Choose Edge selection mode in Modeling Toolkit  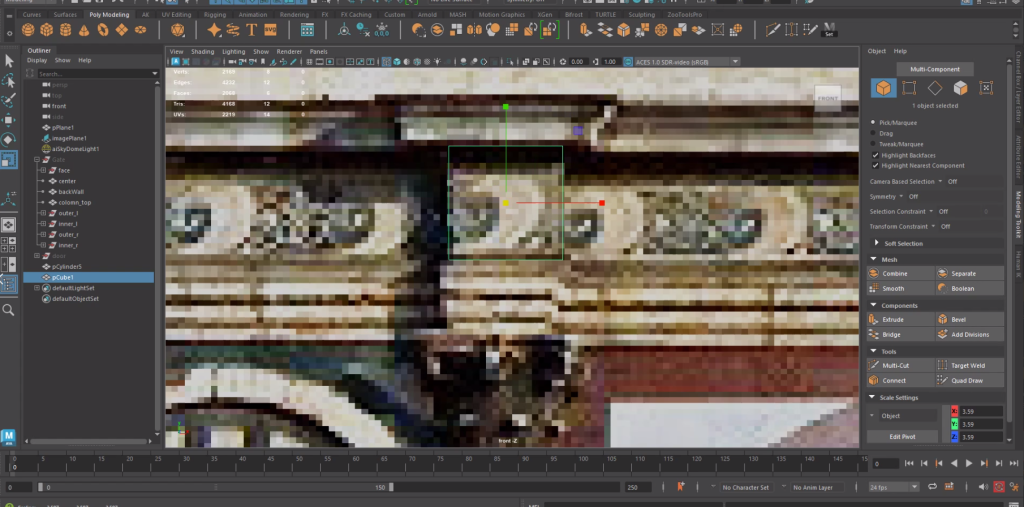coord(935,88)
